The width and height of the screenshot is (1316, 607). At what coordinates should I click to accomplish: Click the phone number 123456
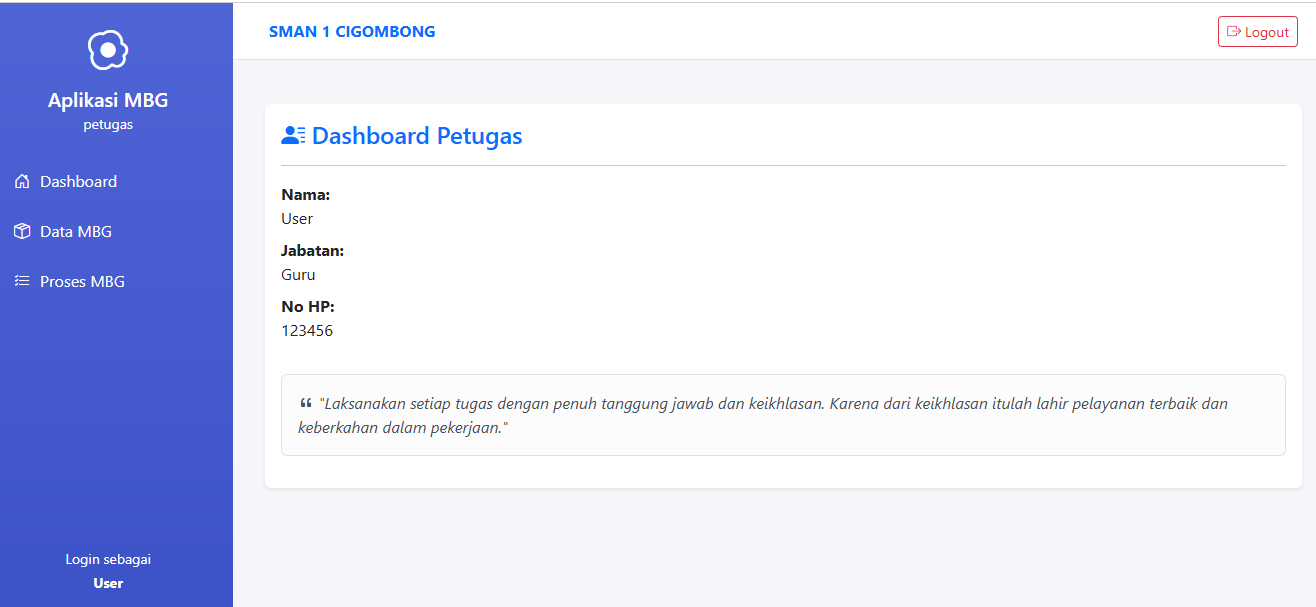(x=307, y=331)
